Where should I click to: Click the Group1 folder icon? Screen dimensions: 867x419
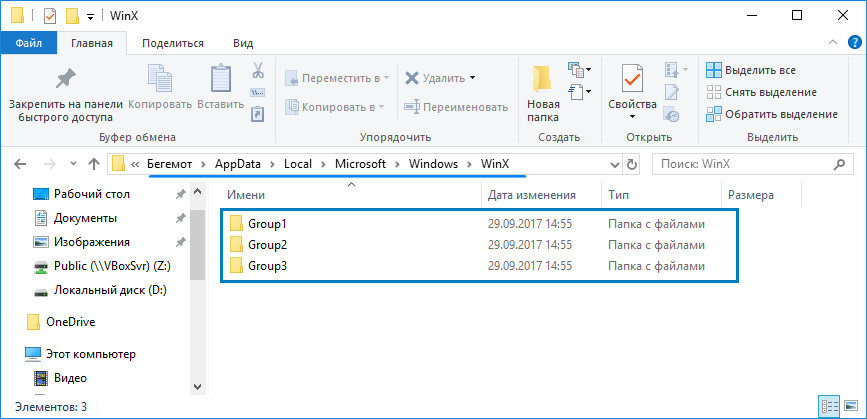point(237,223)
